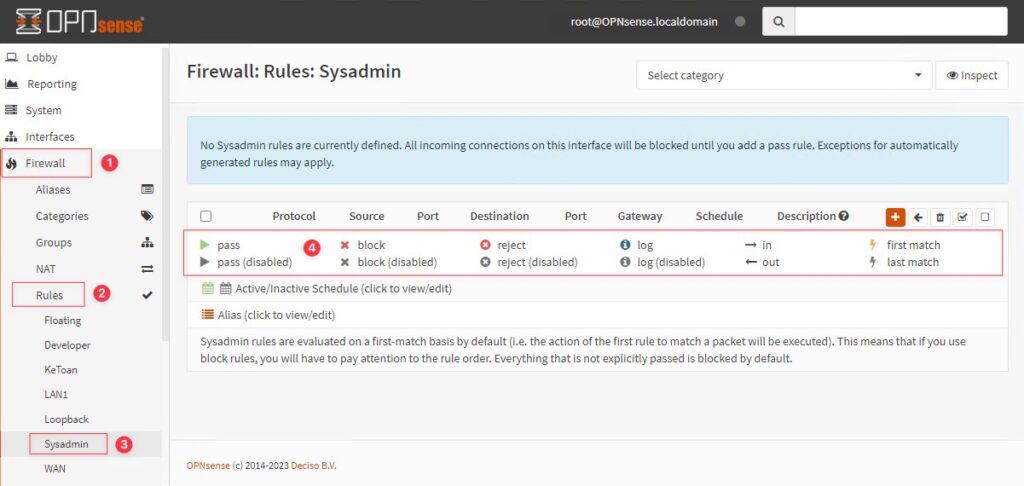The height and width of the screenshot is (486, 1024).
Task: Click the OPNsense footer link
Action: pos(208,466)
